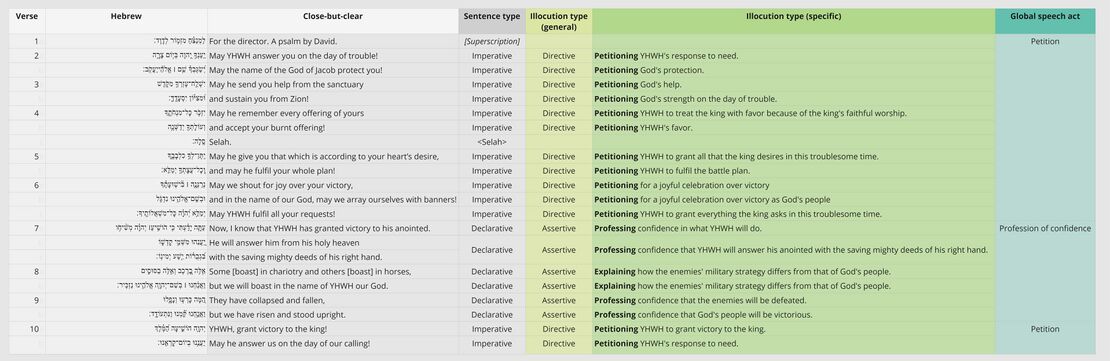Select "May YHWH answer you on the day of trouble!"
Viewport: 1110px width, 361px height.
(x=293, y=56)
